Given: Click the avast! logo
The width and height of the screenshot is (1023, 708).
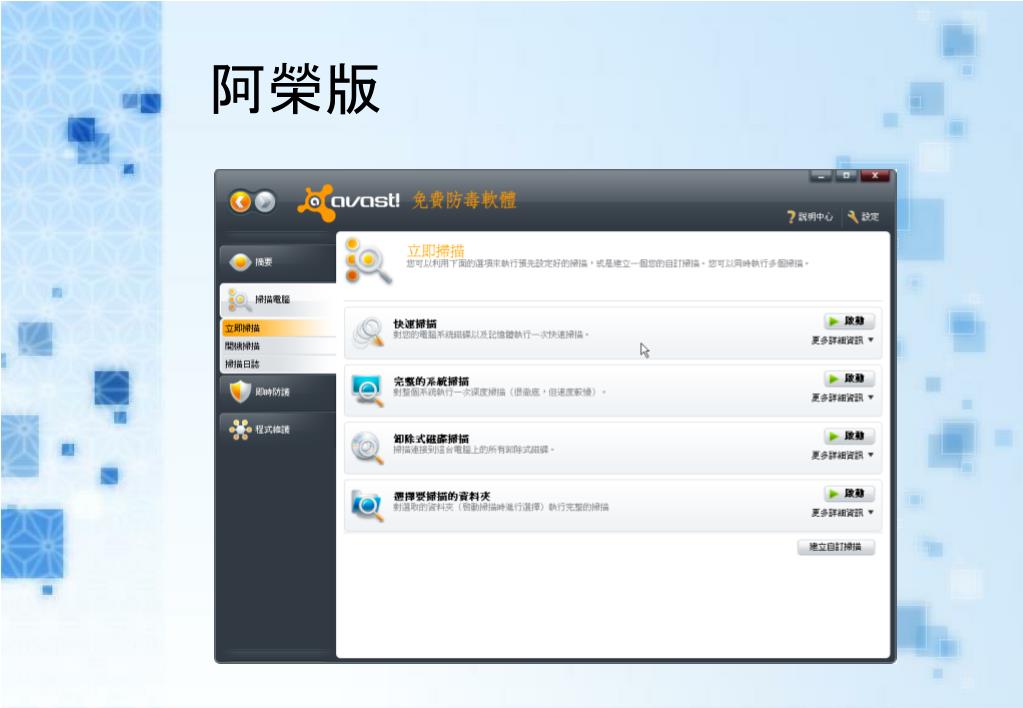Looking at the screenshot, I should tap(348, 202).
